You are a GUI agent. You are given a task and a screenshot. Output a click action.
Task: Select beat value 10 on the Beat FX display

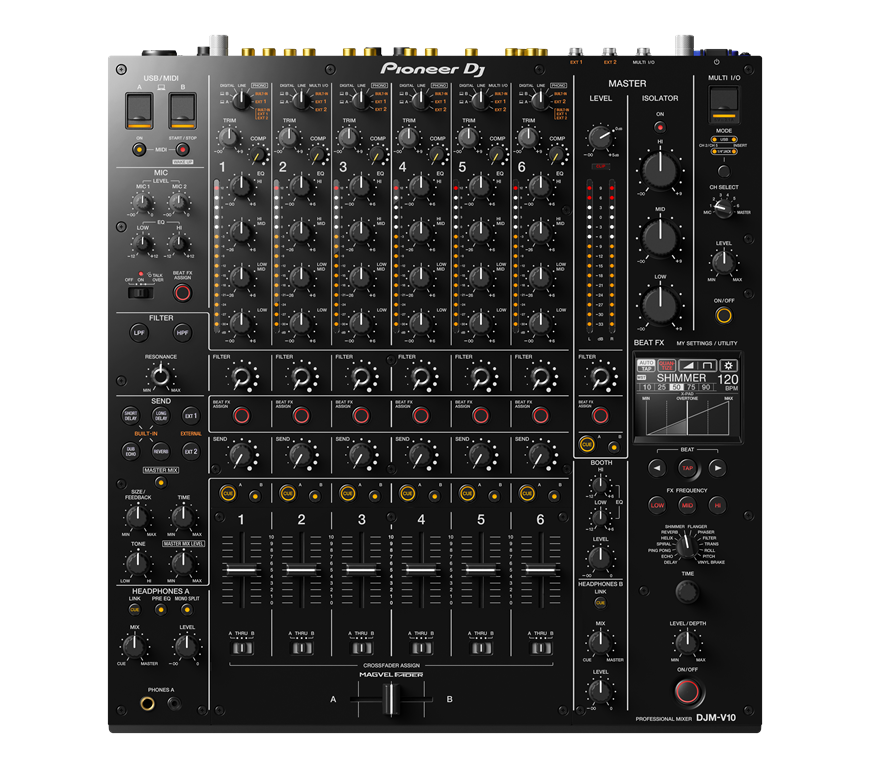[647, 387]
